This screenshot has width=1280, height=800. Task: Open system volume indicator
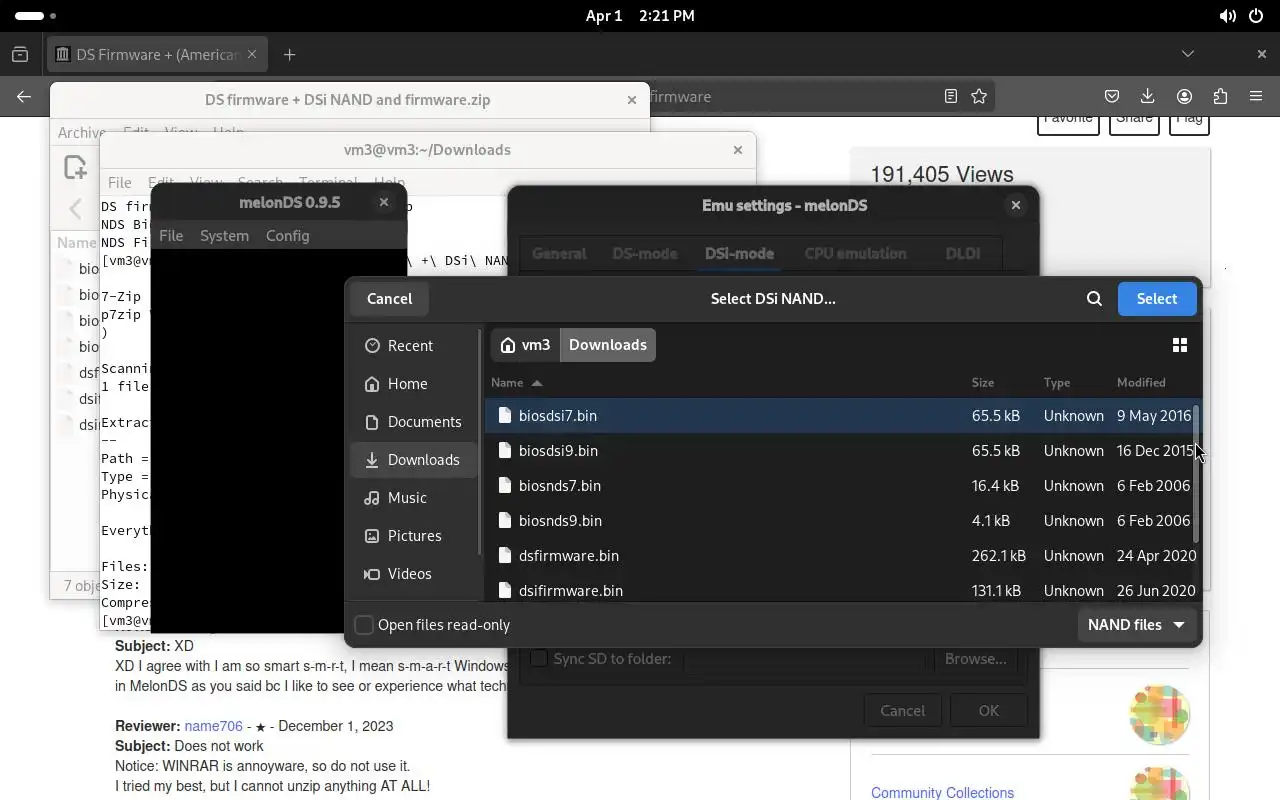(1228, 16)
